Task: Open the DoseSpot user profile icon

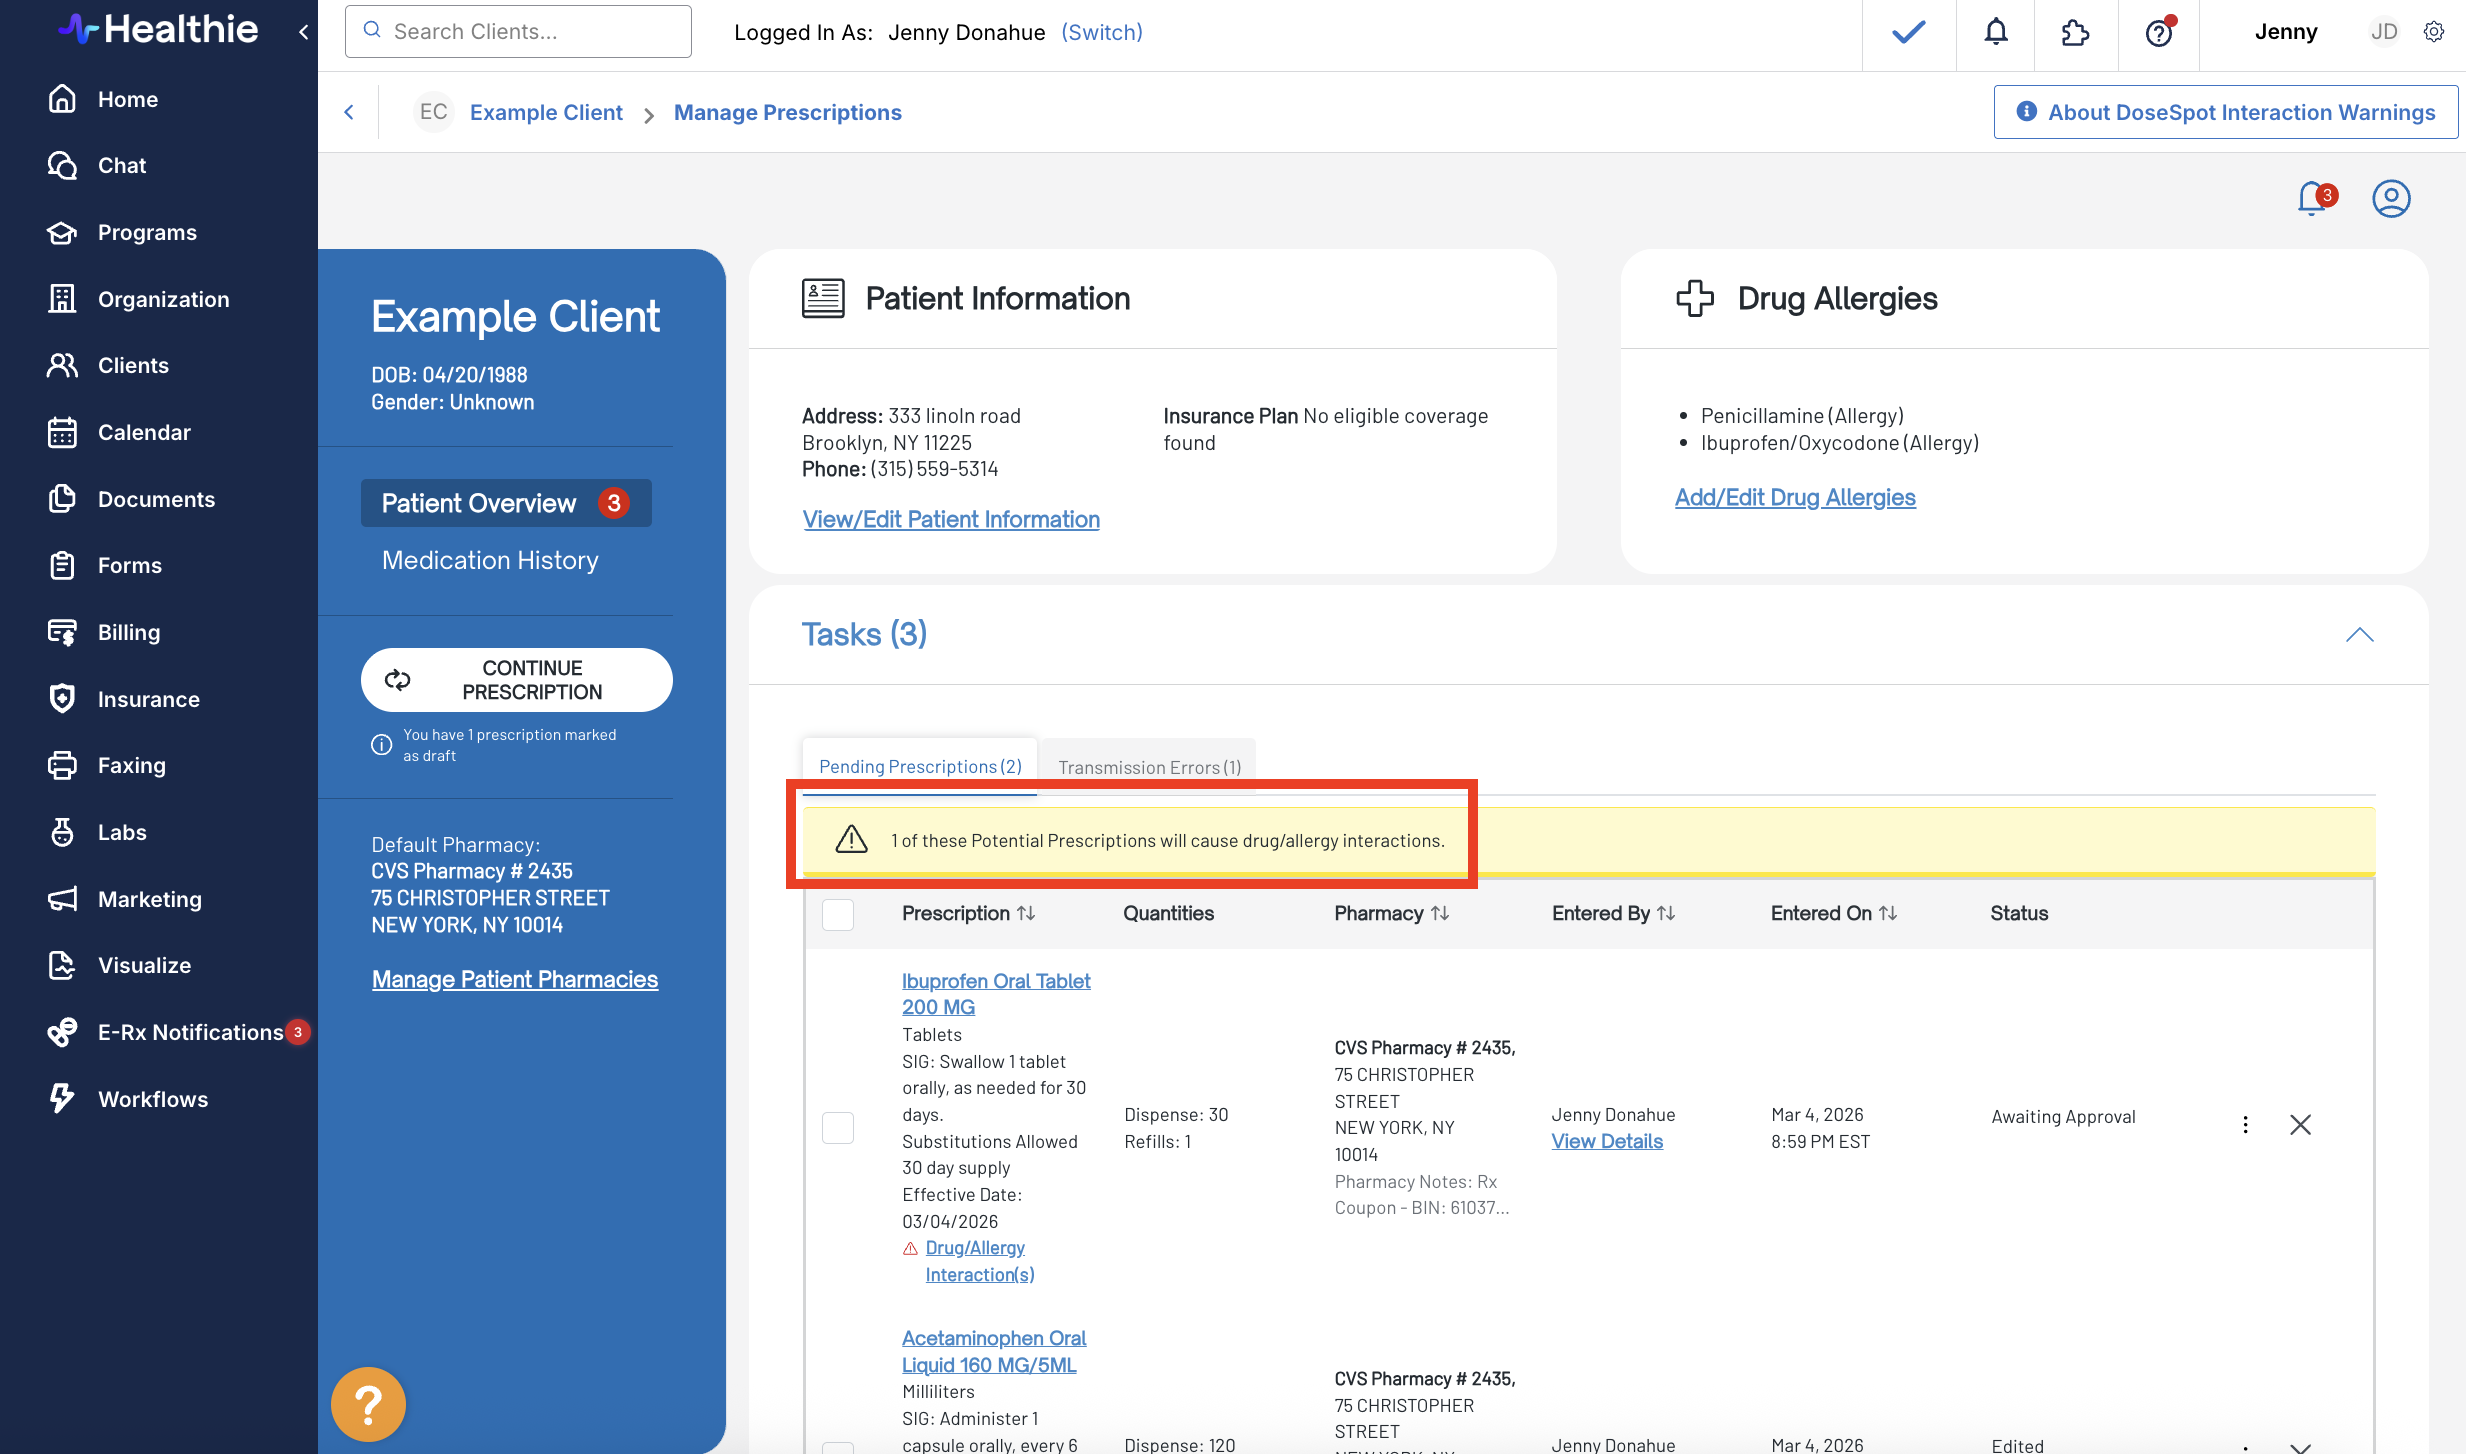Action: pos(2391,198)
